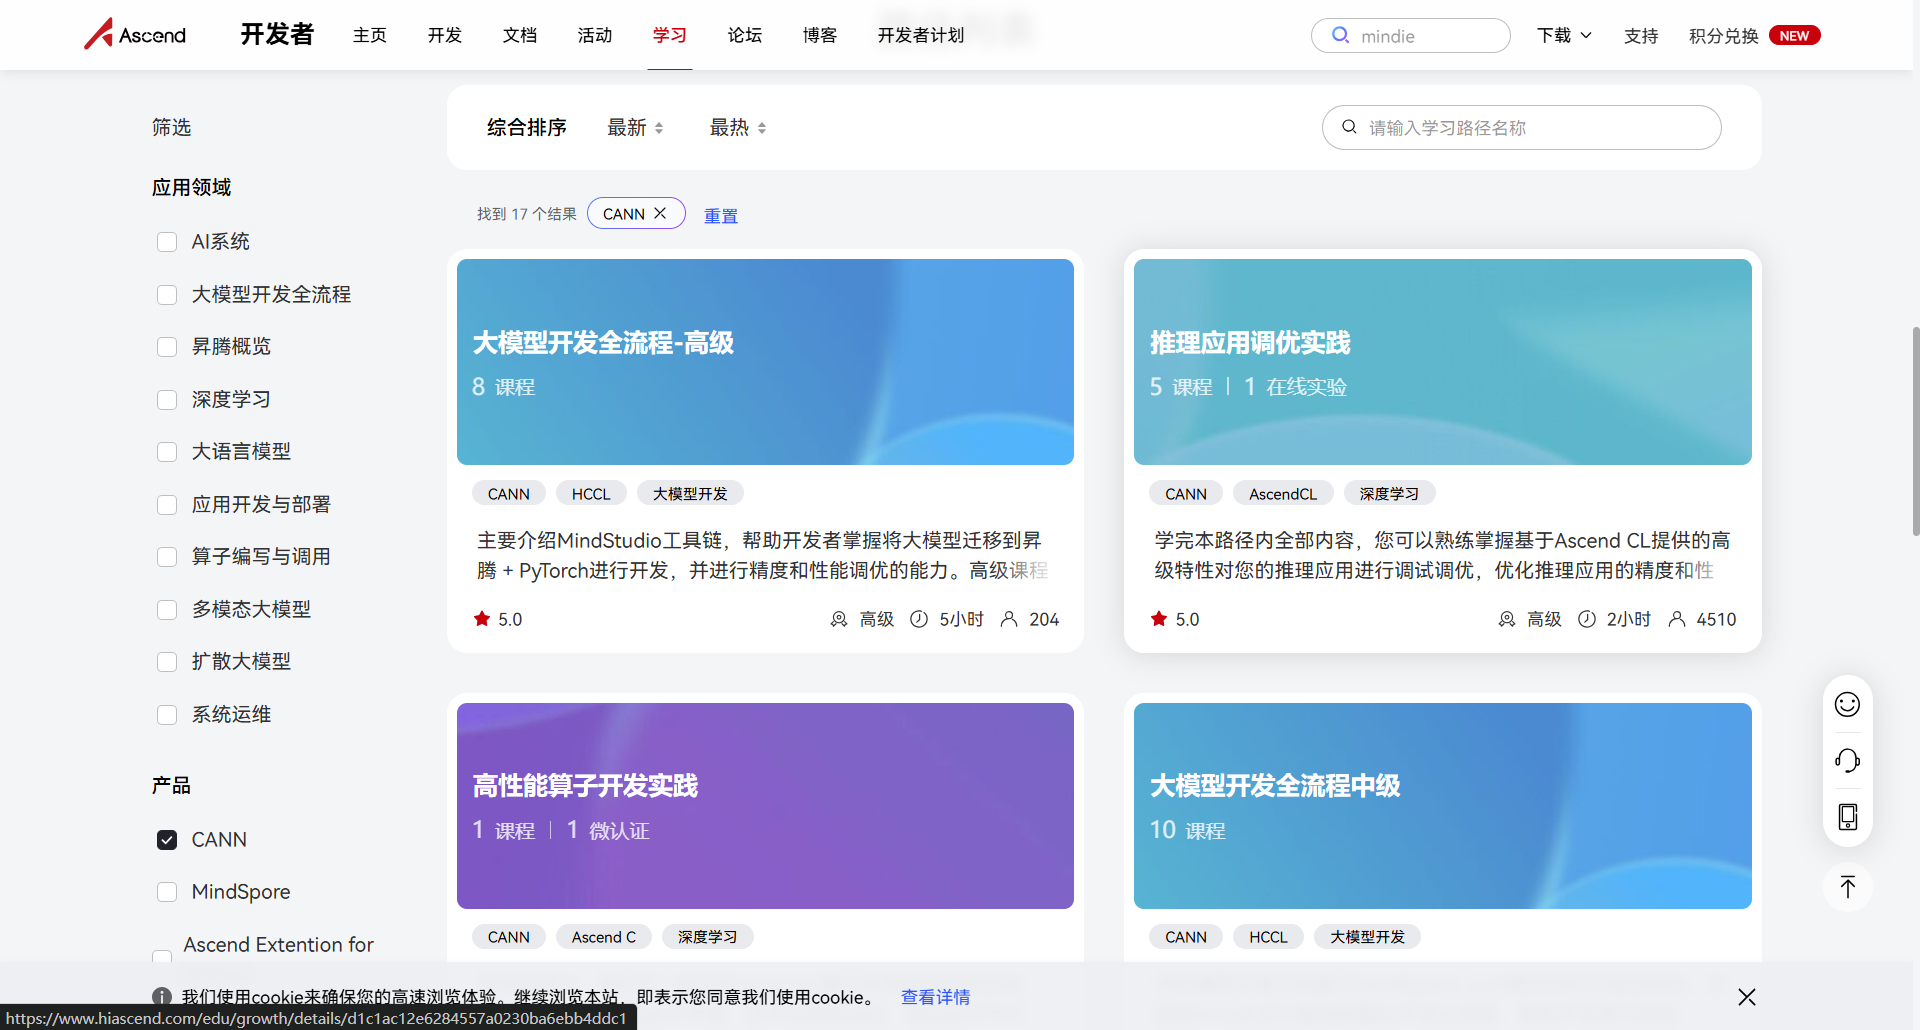Click the 重置 reset link

pyautogui.click(x=721, y=215)
